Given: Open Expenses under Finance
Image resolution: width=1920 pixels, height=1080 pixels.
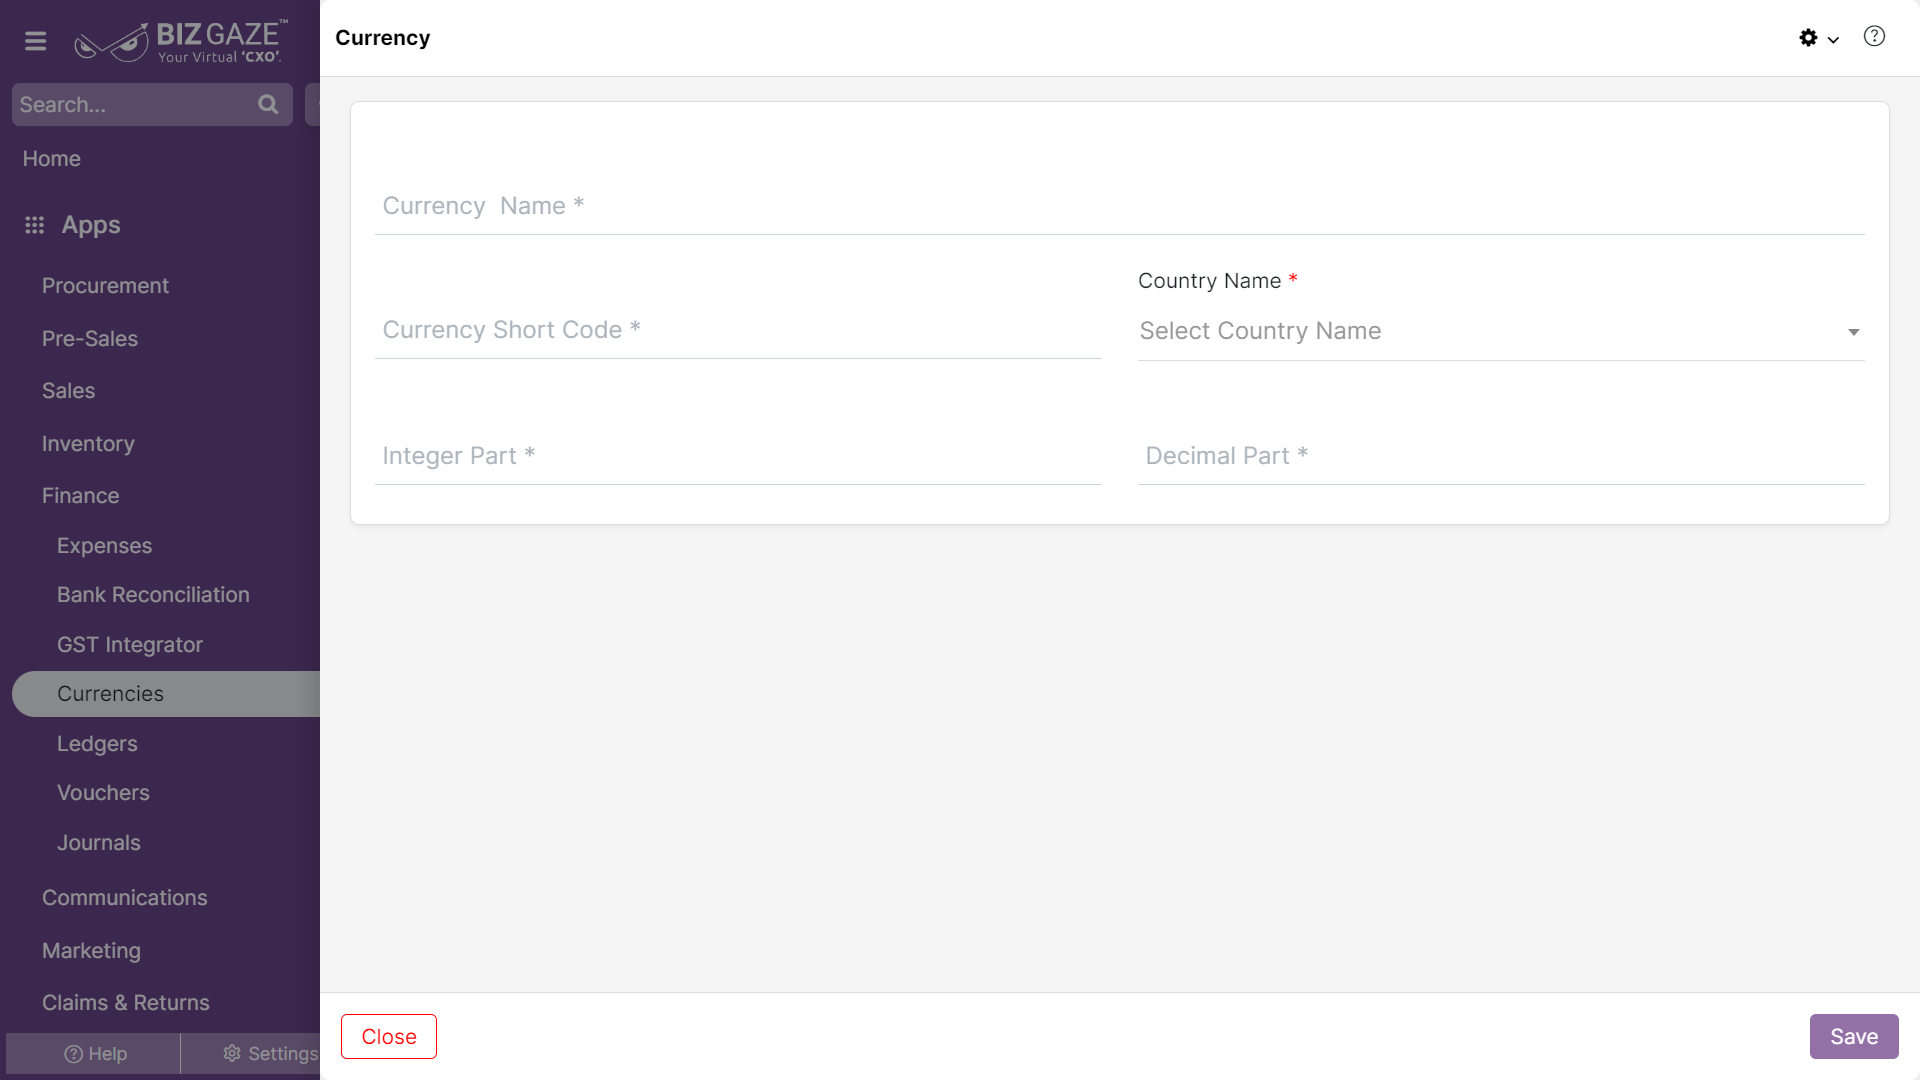Looking at the screenshot, I should pyautogui.click(x=104, y=546).
